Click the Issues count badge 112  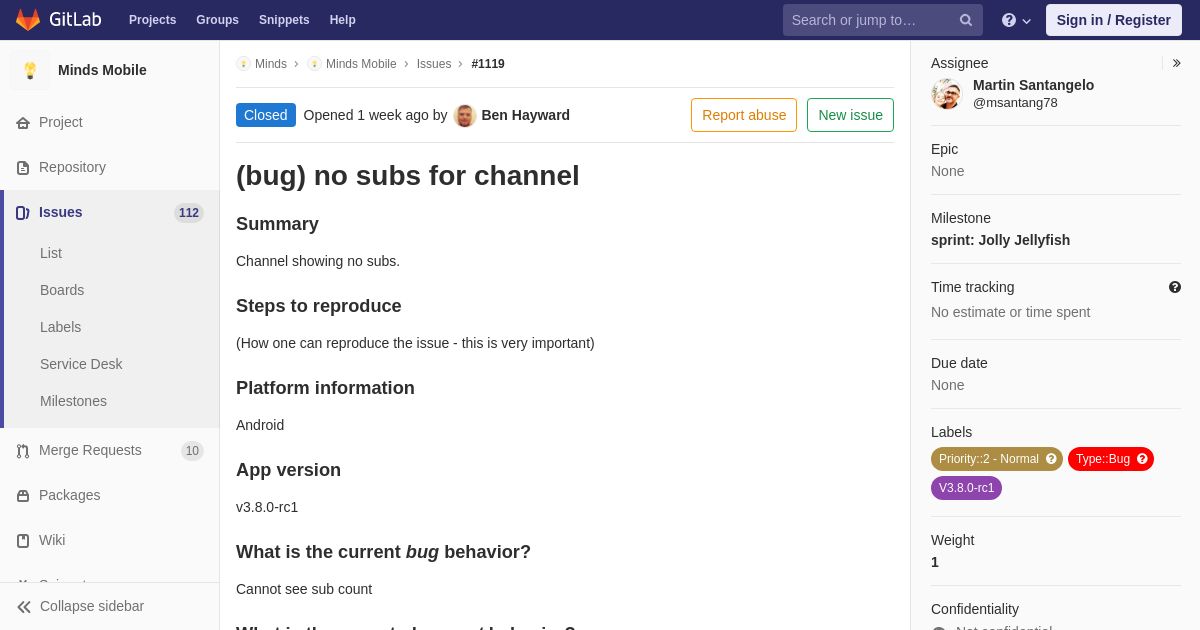pos(189,213)
